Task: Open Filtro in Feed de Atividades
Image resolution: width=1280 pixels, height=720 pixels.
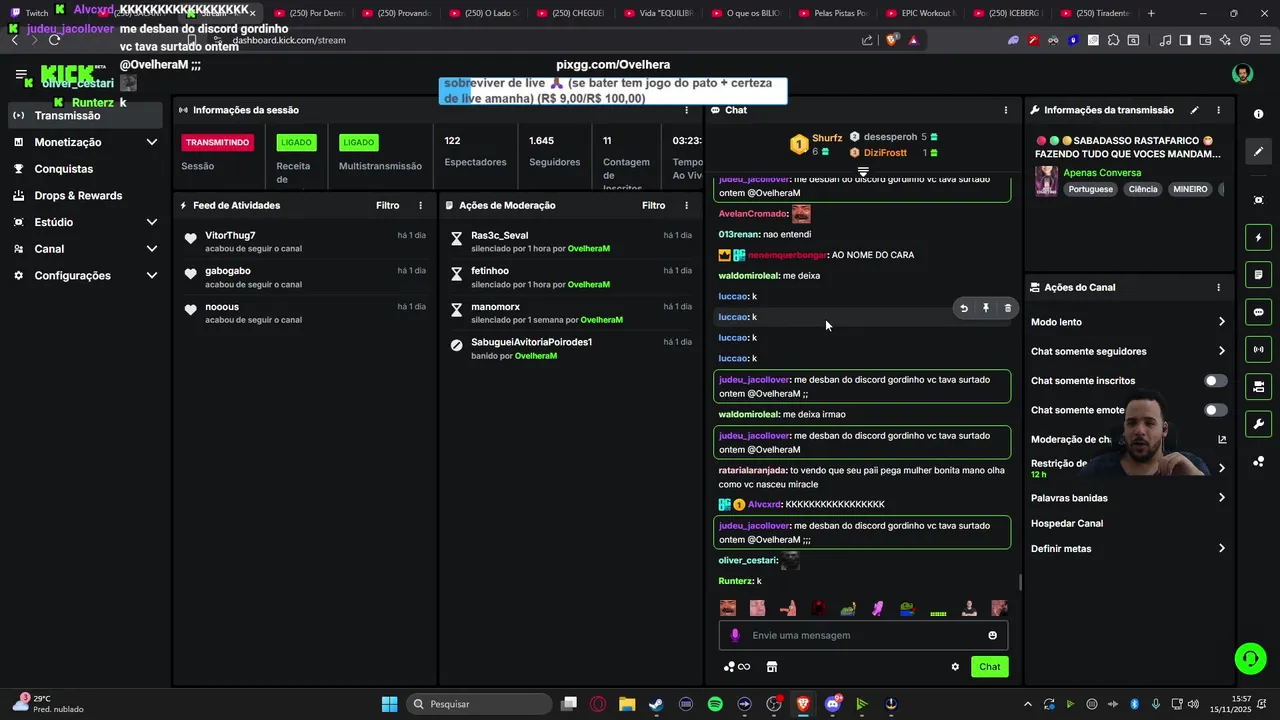Action: click(x=388, y=205)
